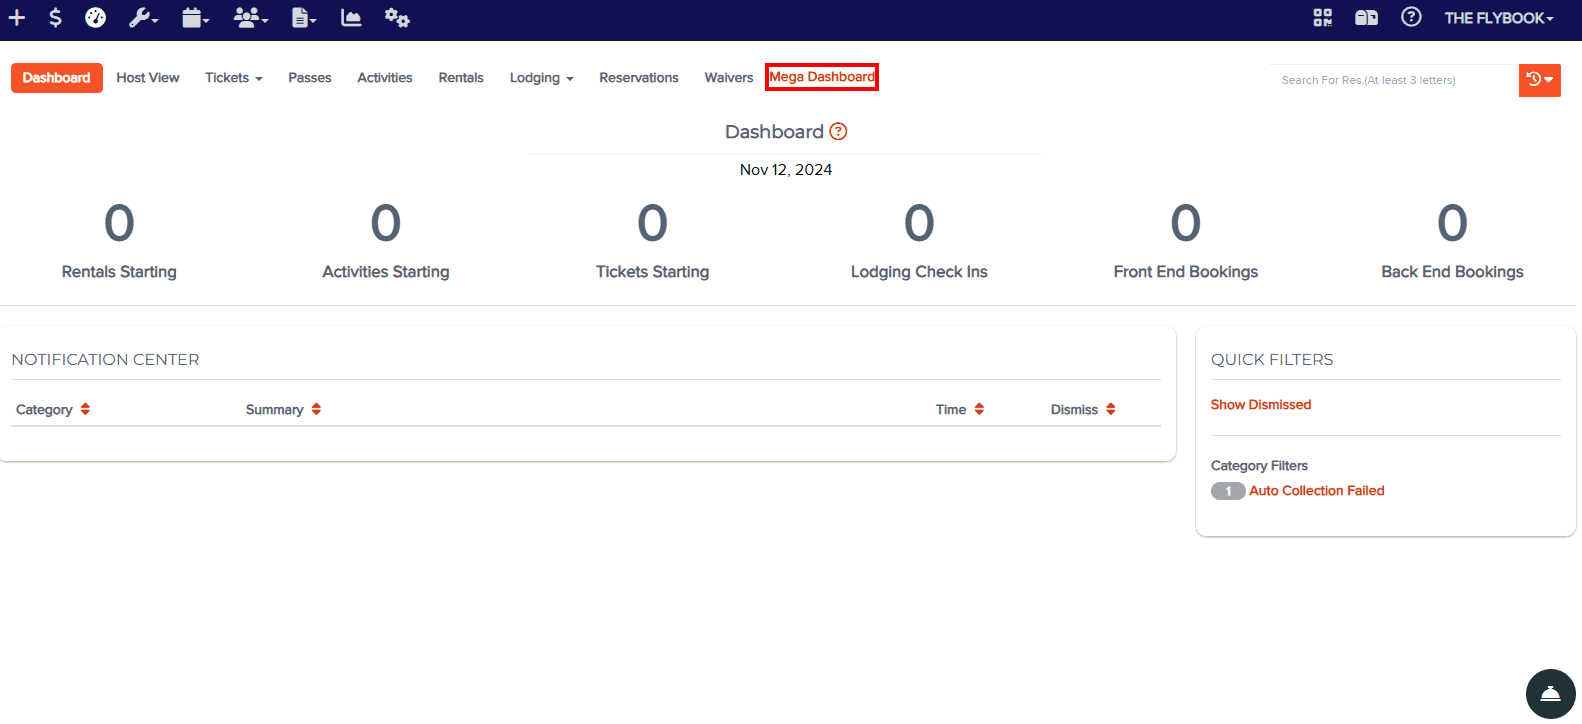The image size is (1582, 724).
Task: Open the Reservations tab
Action: pos(639,78)
